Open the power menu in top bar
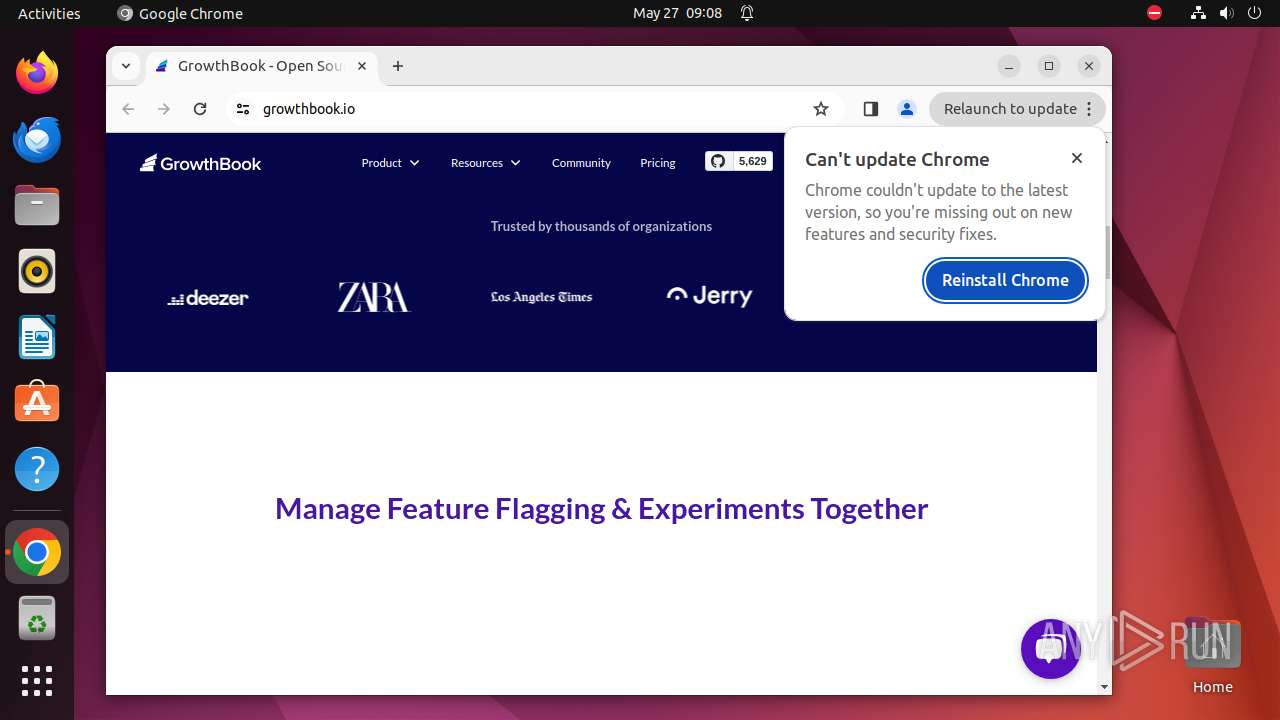This screenshot has width=1280, height=720. coord(1254,13)
